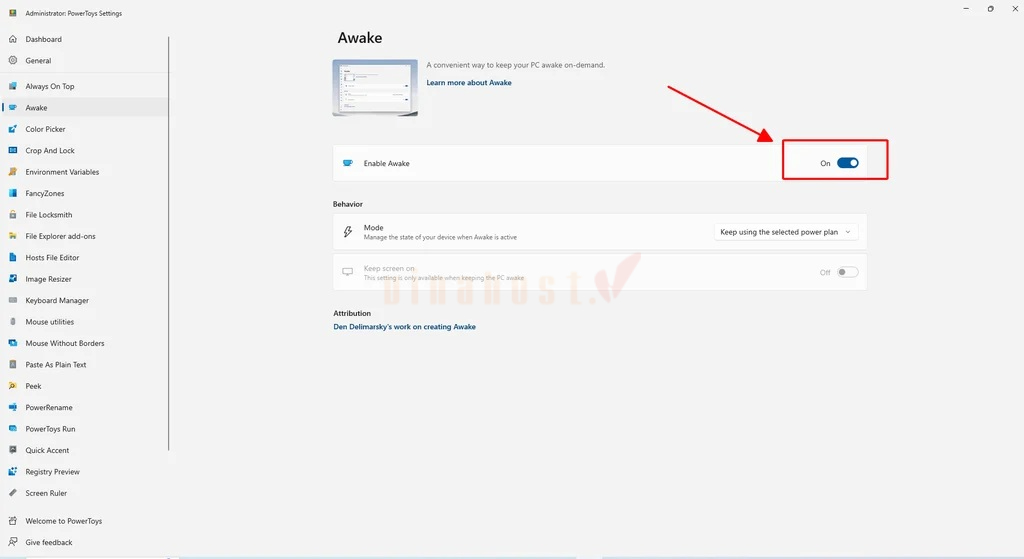
Task: Open the Learn more about Awake link
Action: [469, 83]
